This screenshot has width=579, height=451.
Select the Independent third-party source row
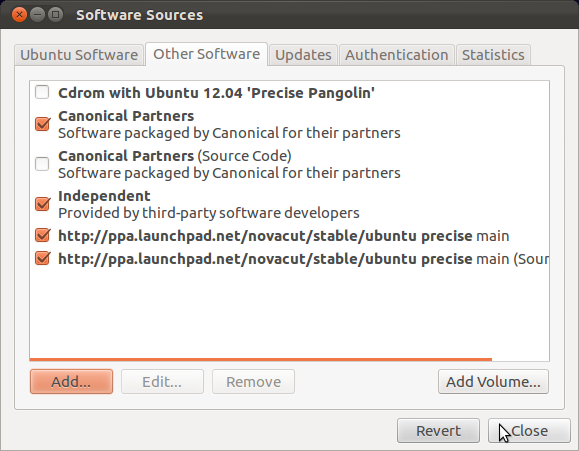(290, 204)
